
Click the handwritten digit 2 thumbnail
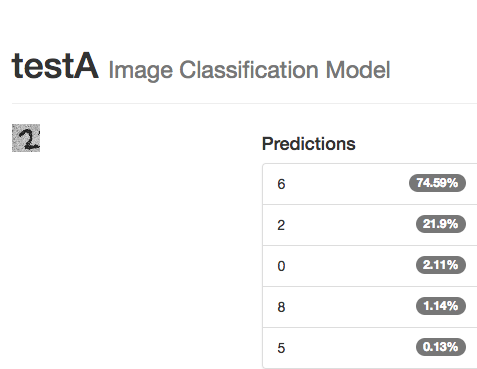[26, 138]
